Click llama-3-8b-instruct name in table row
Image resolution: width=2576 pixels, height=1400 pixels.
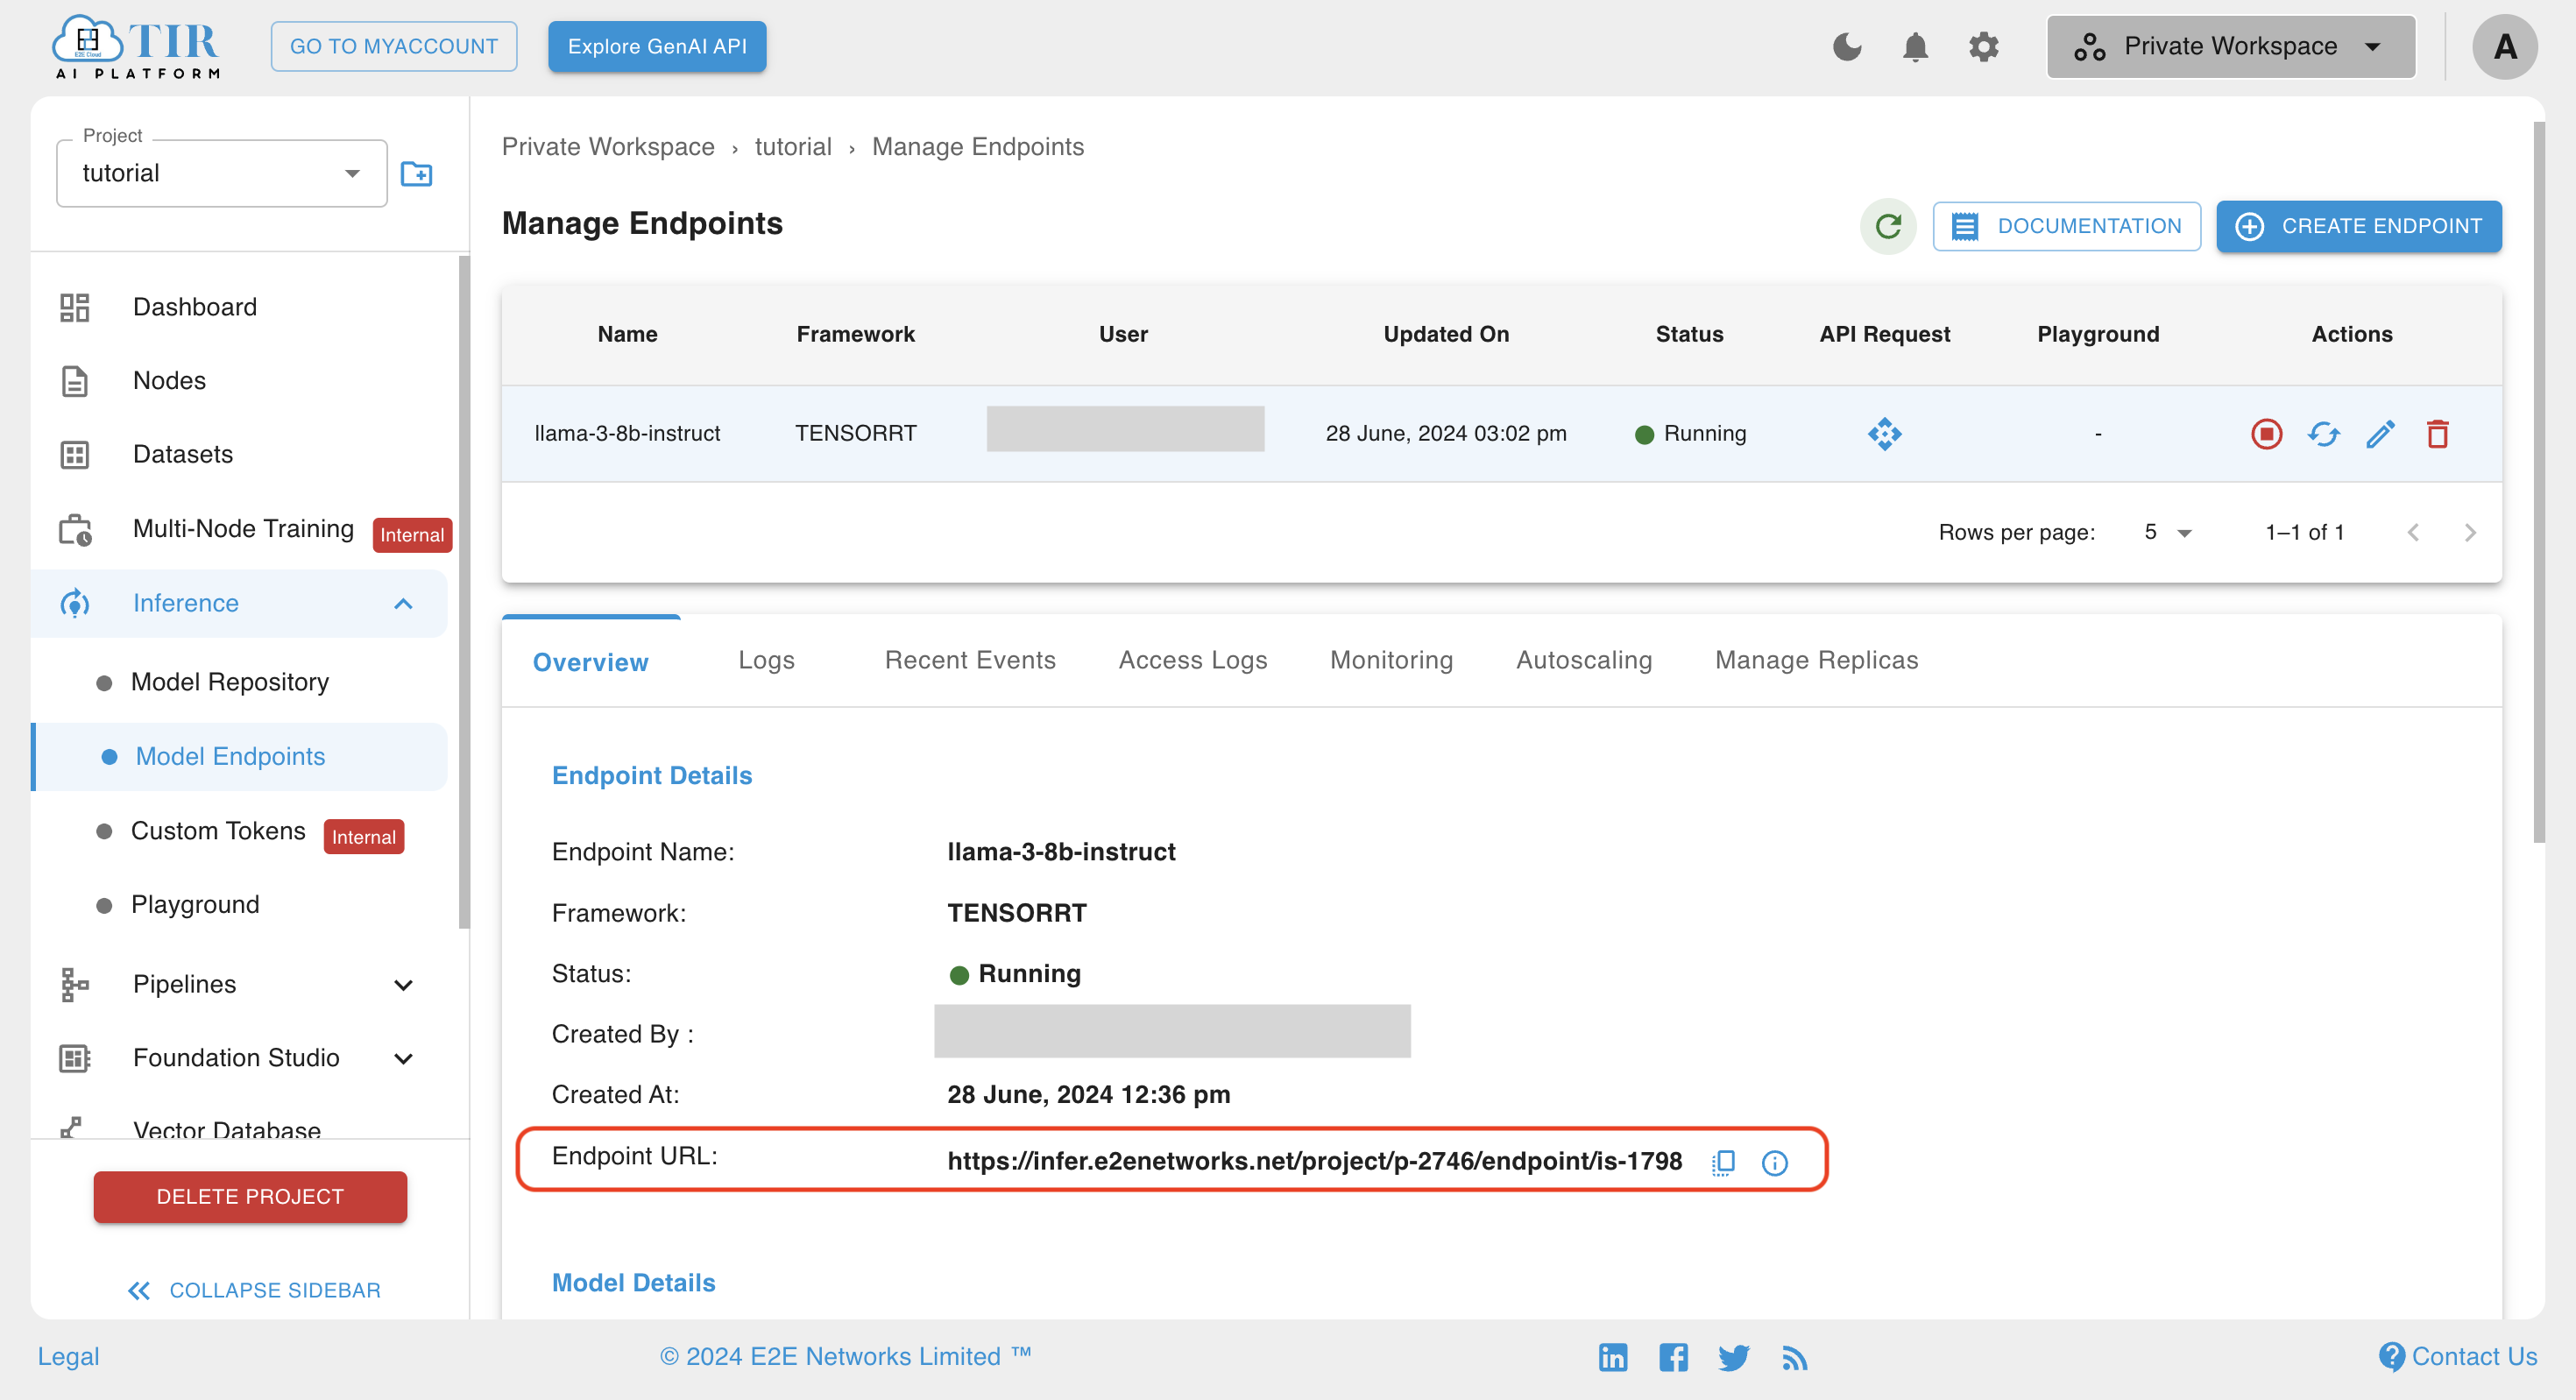coord(627,434)
